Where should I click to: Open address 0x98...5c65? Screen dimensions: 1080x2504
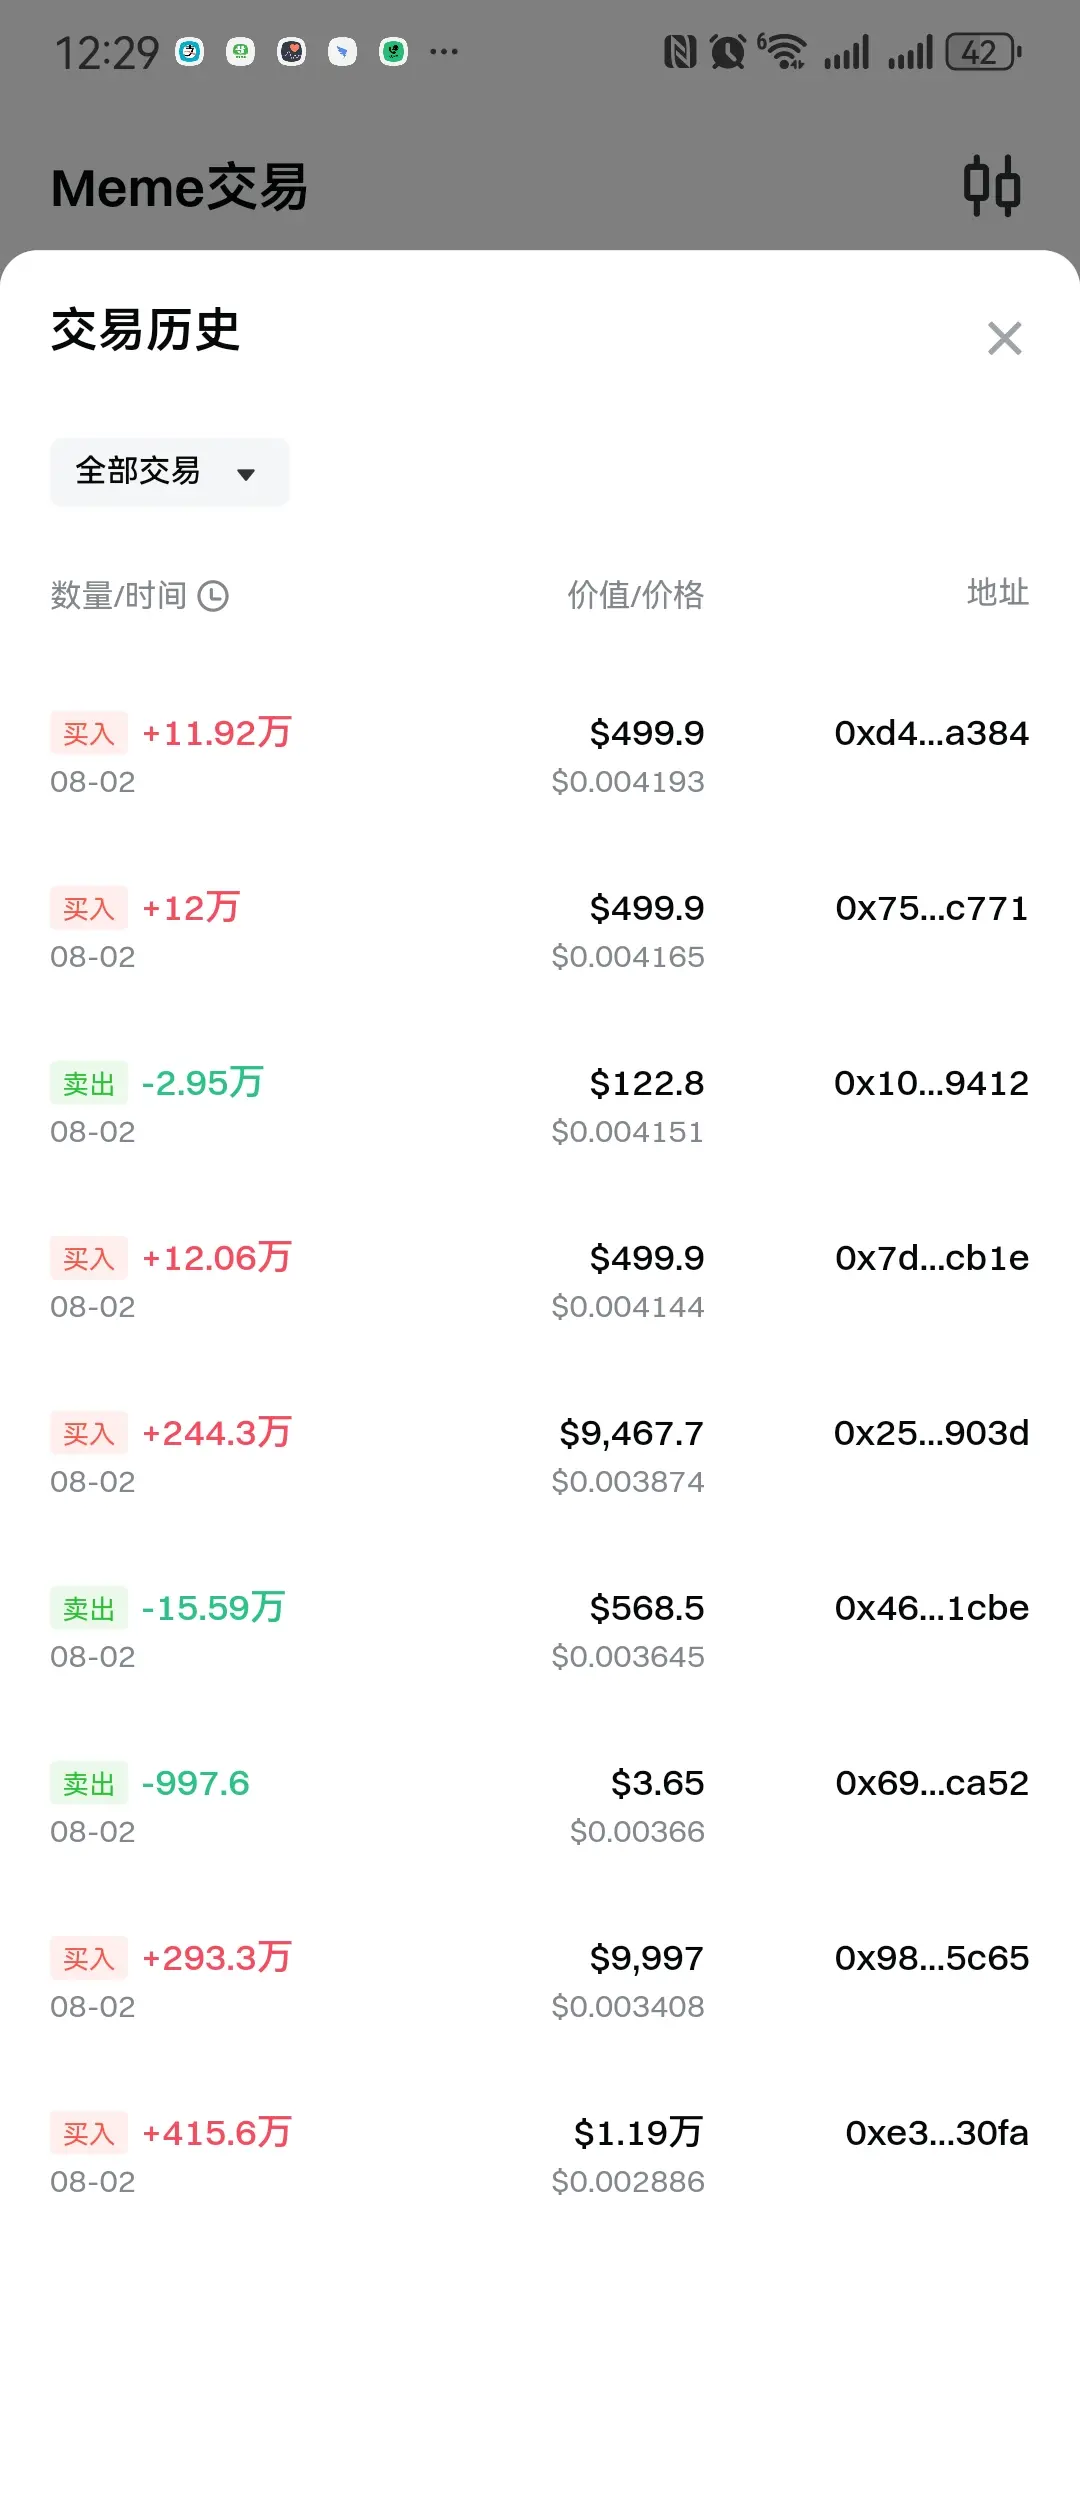tap(931, 1958)
